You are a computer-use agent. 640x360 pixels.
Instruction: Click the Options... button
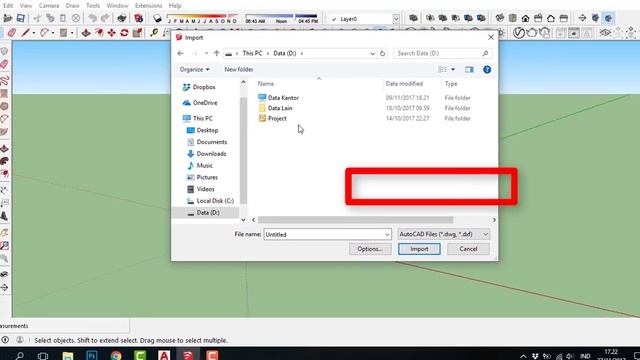click(x=370, y=249)
